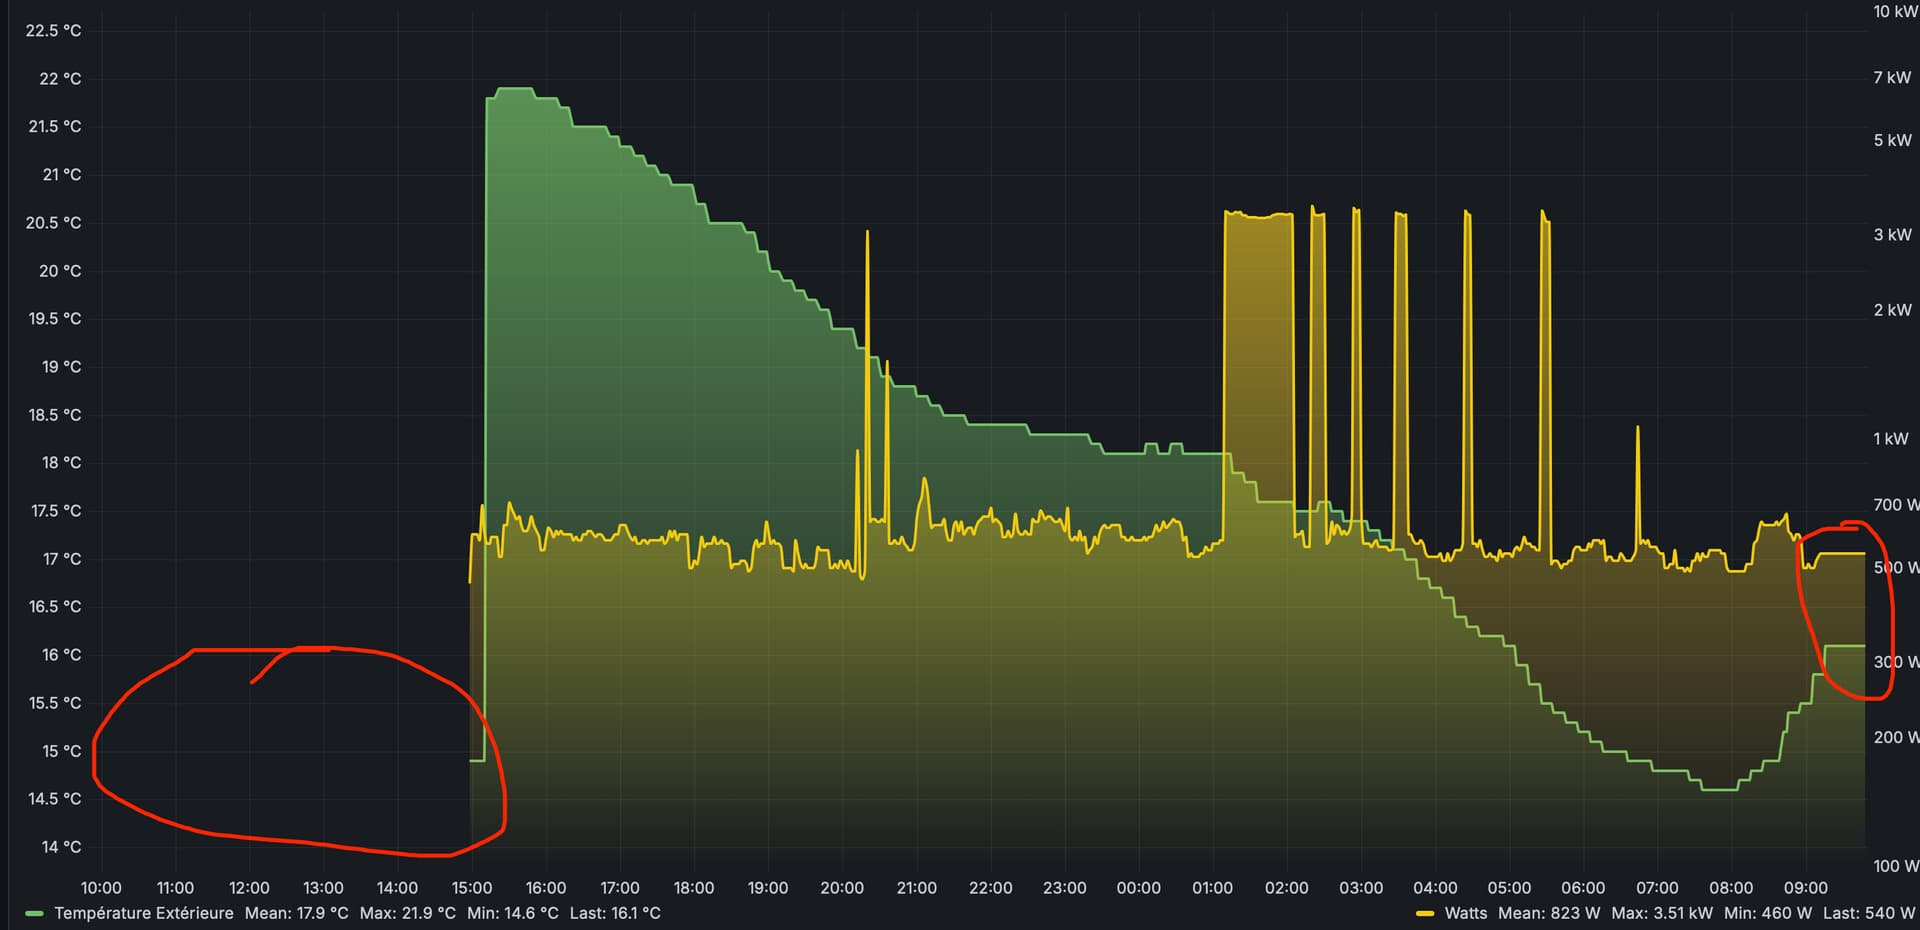
Task: Toggle the Température Extérieure series in legend
Action: 144,913
